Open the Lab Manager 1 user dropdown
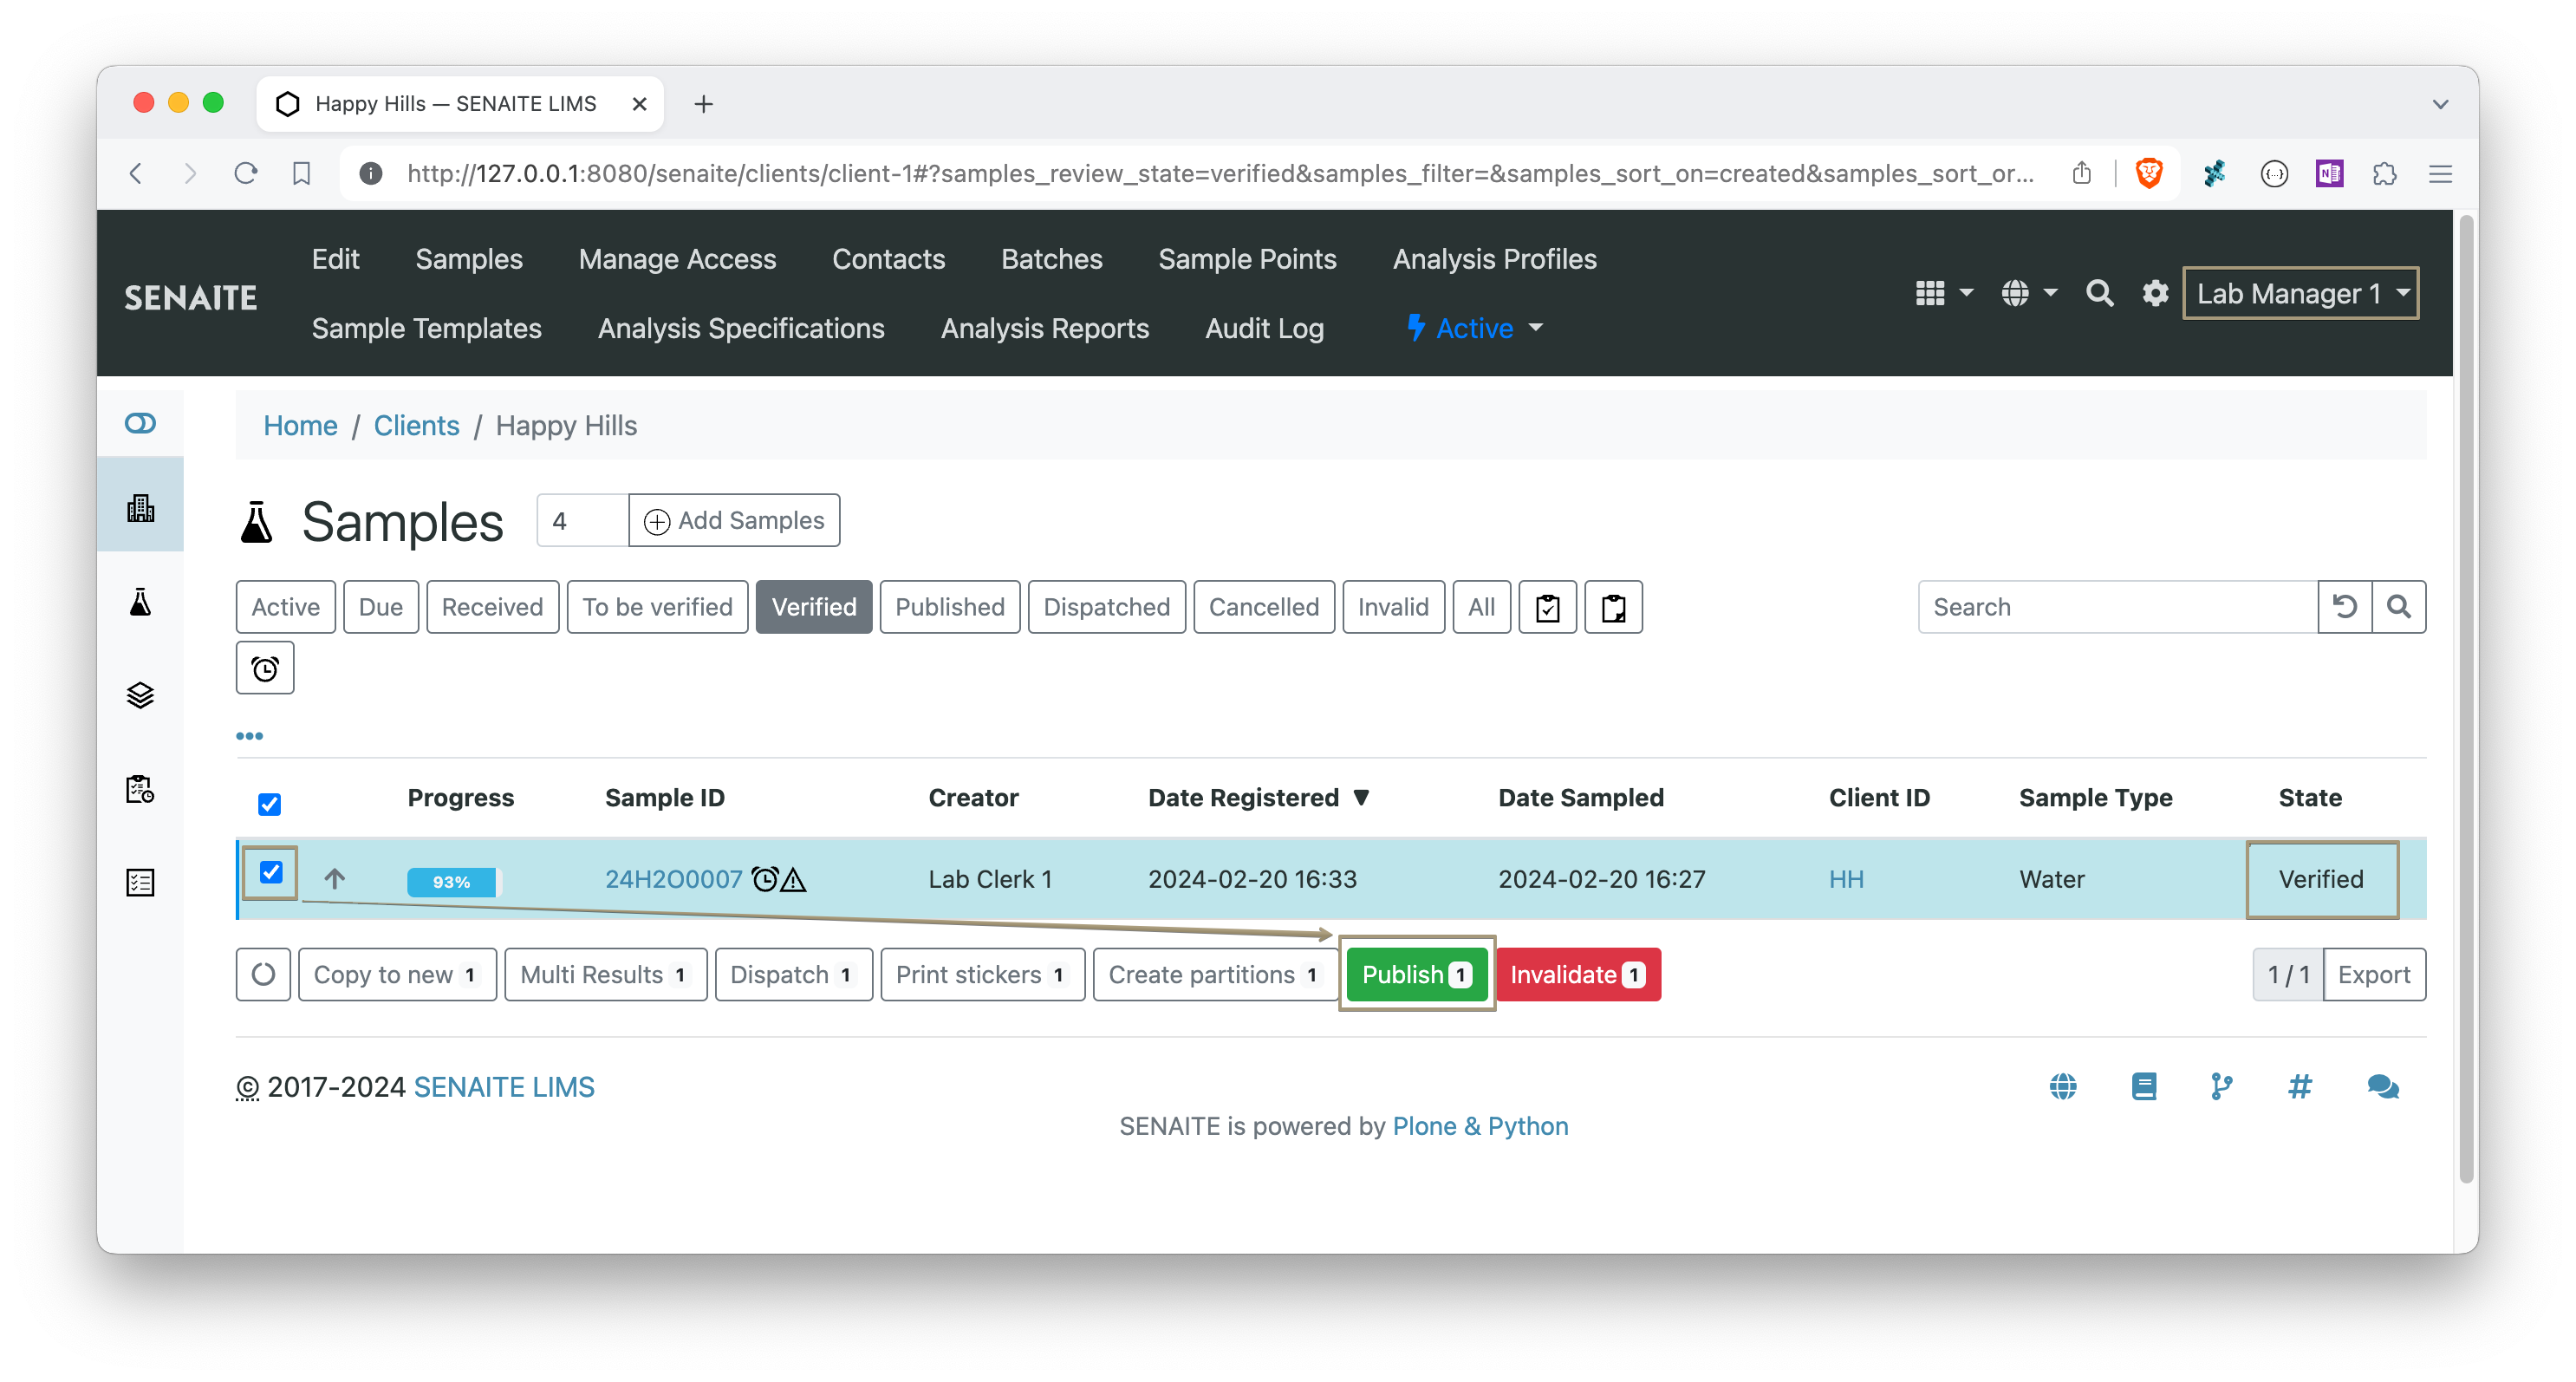This screenshot has height=1382, width=2576. point(2300,293)
